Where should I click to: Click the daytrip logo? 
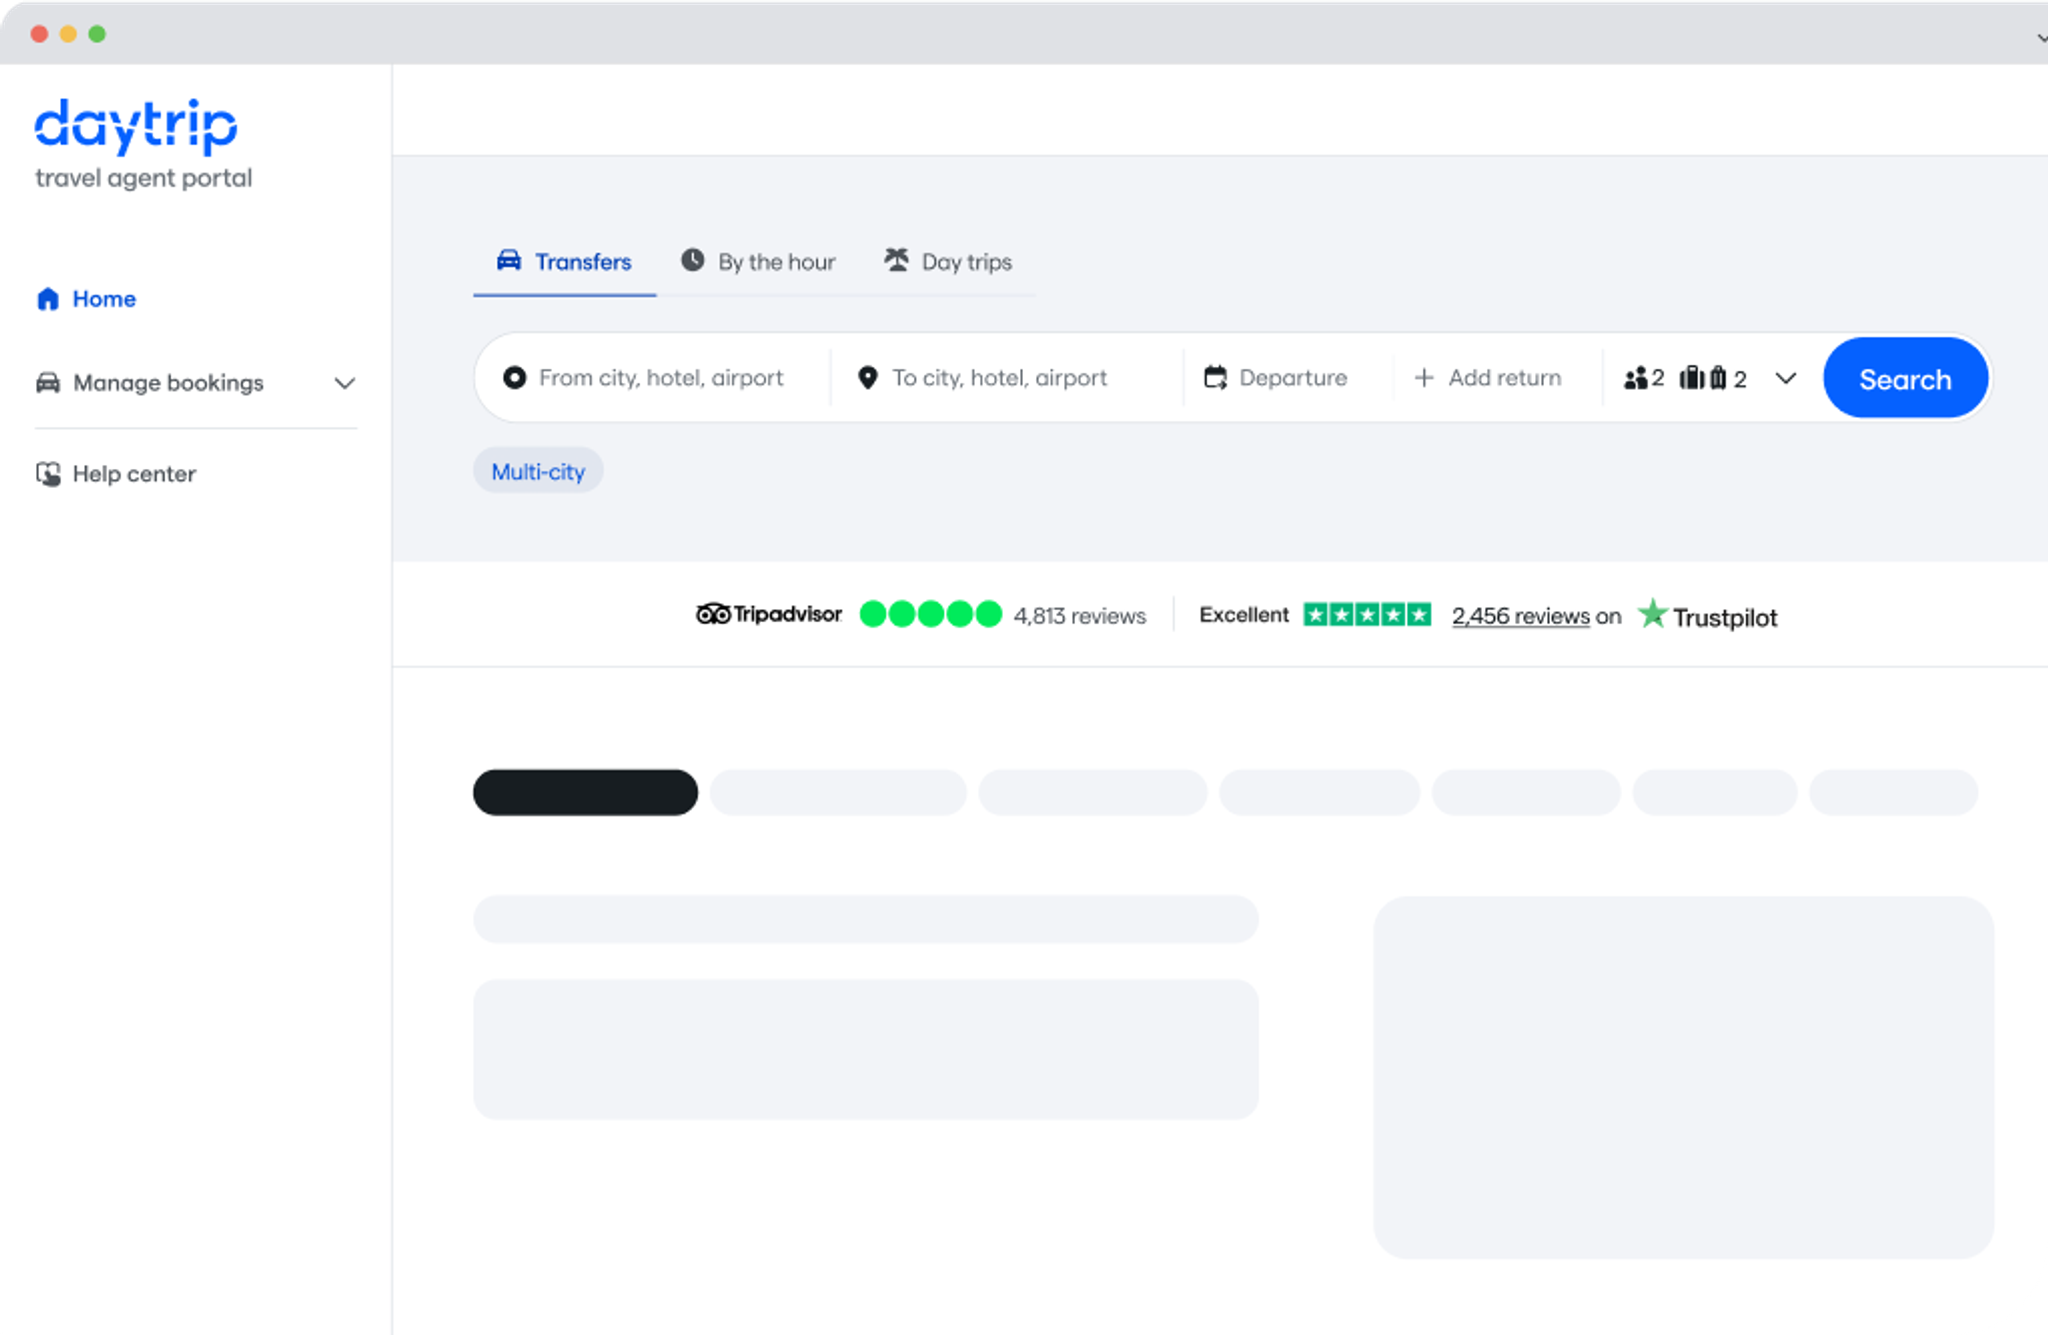[x=136, y=126]
